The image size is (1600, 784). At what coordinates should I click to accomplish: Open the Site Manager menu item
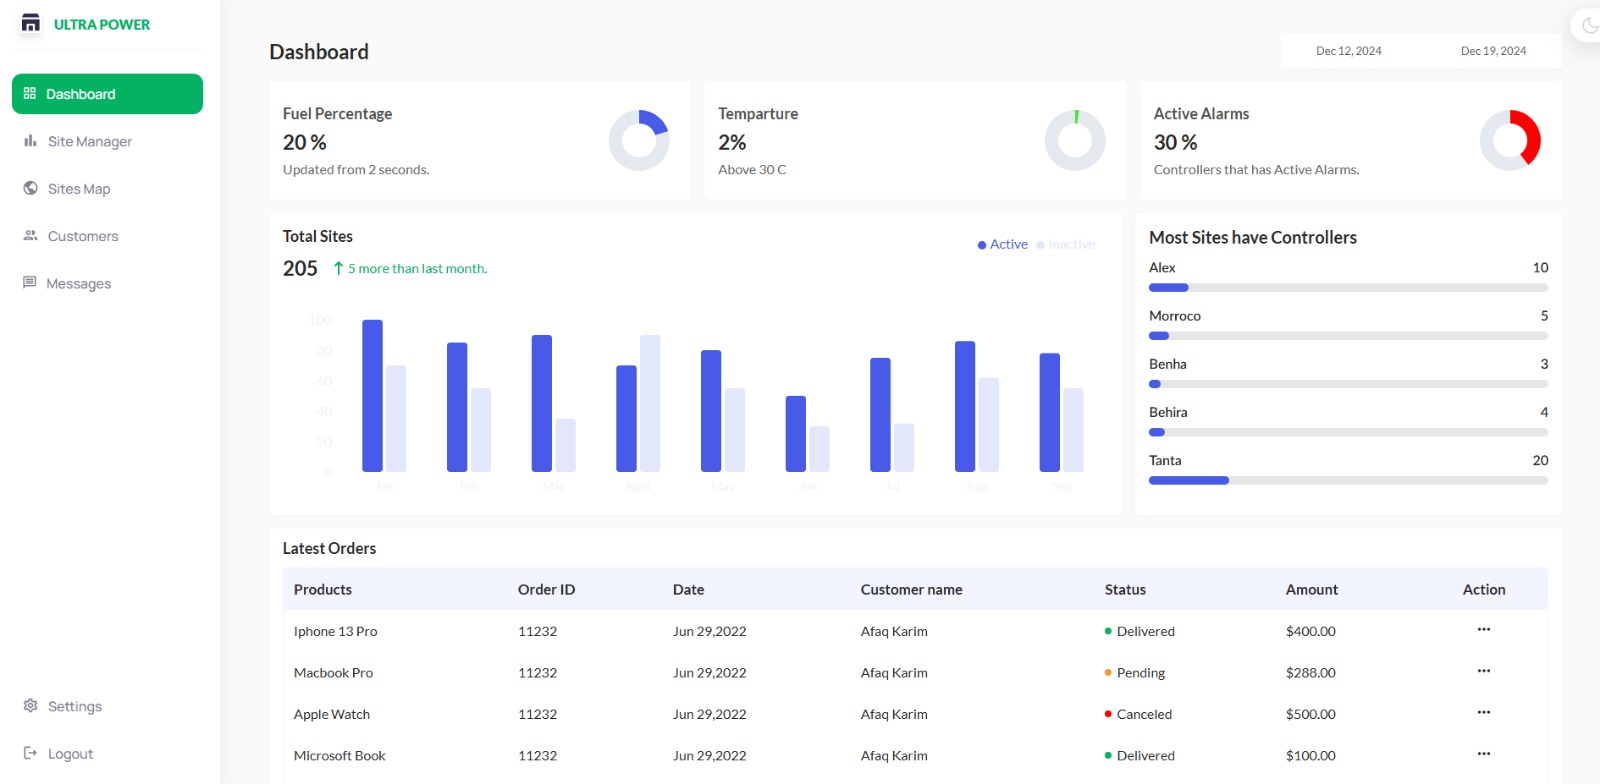tap(89, 142)
